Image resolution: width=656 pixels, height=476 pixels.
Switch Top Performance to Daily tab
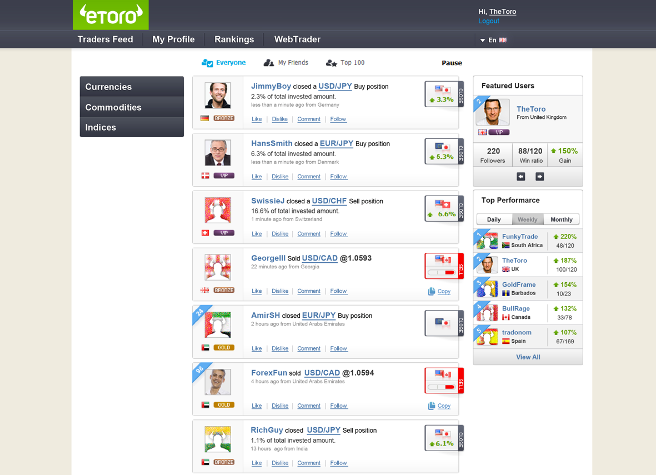494,219
